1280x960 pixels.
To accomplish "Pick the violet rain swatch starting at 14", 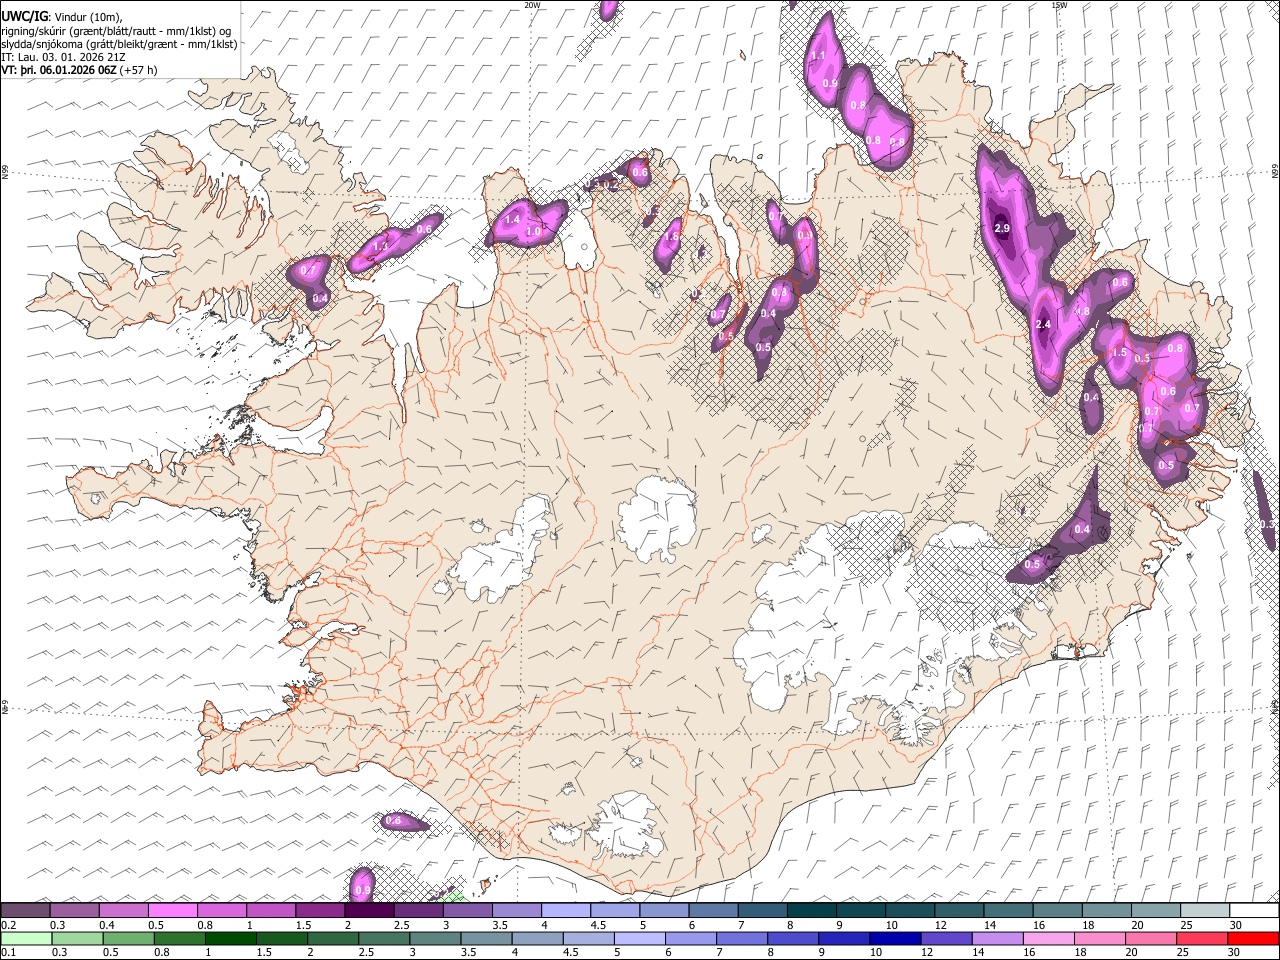I will click(997, 938).
